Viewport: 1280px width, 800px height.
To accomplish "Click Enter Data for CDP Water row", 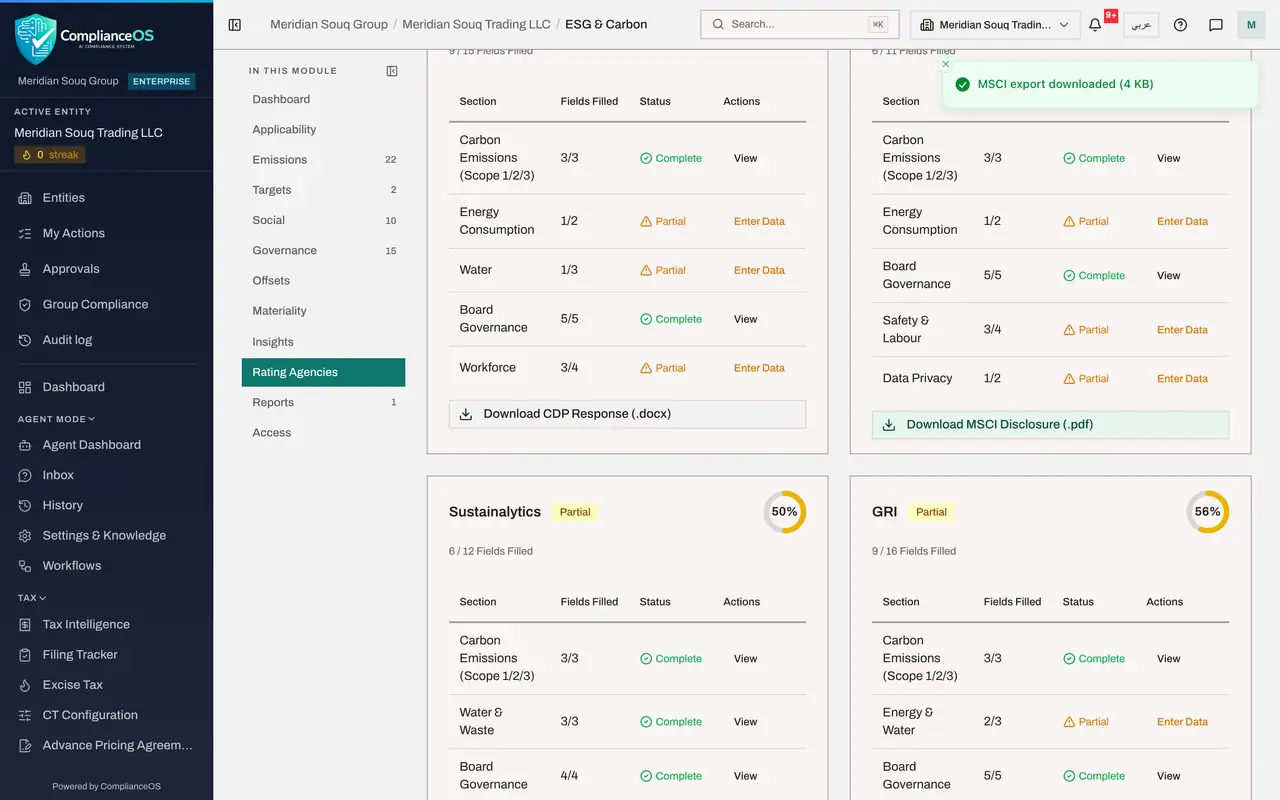I will point(759,270).
